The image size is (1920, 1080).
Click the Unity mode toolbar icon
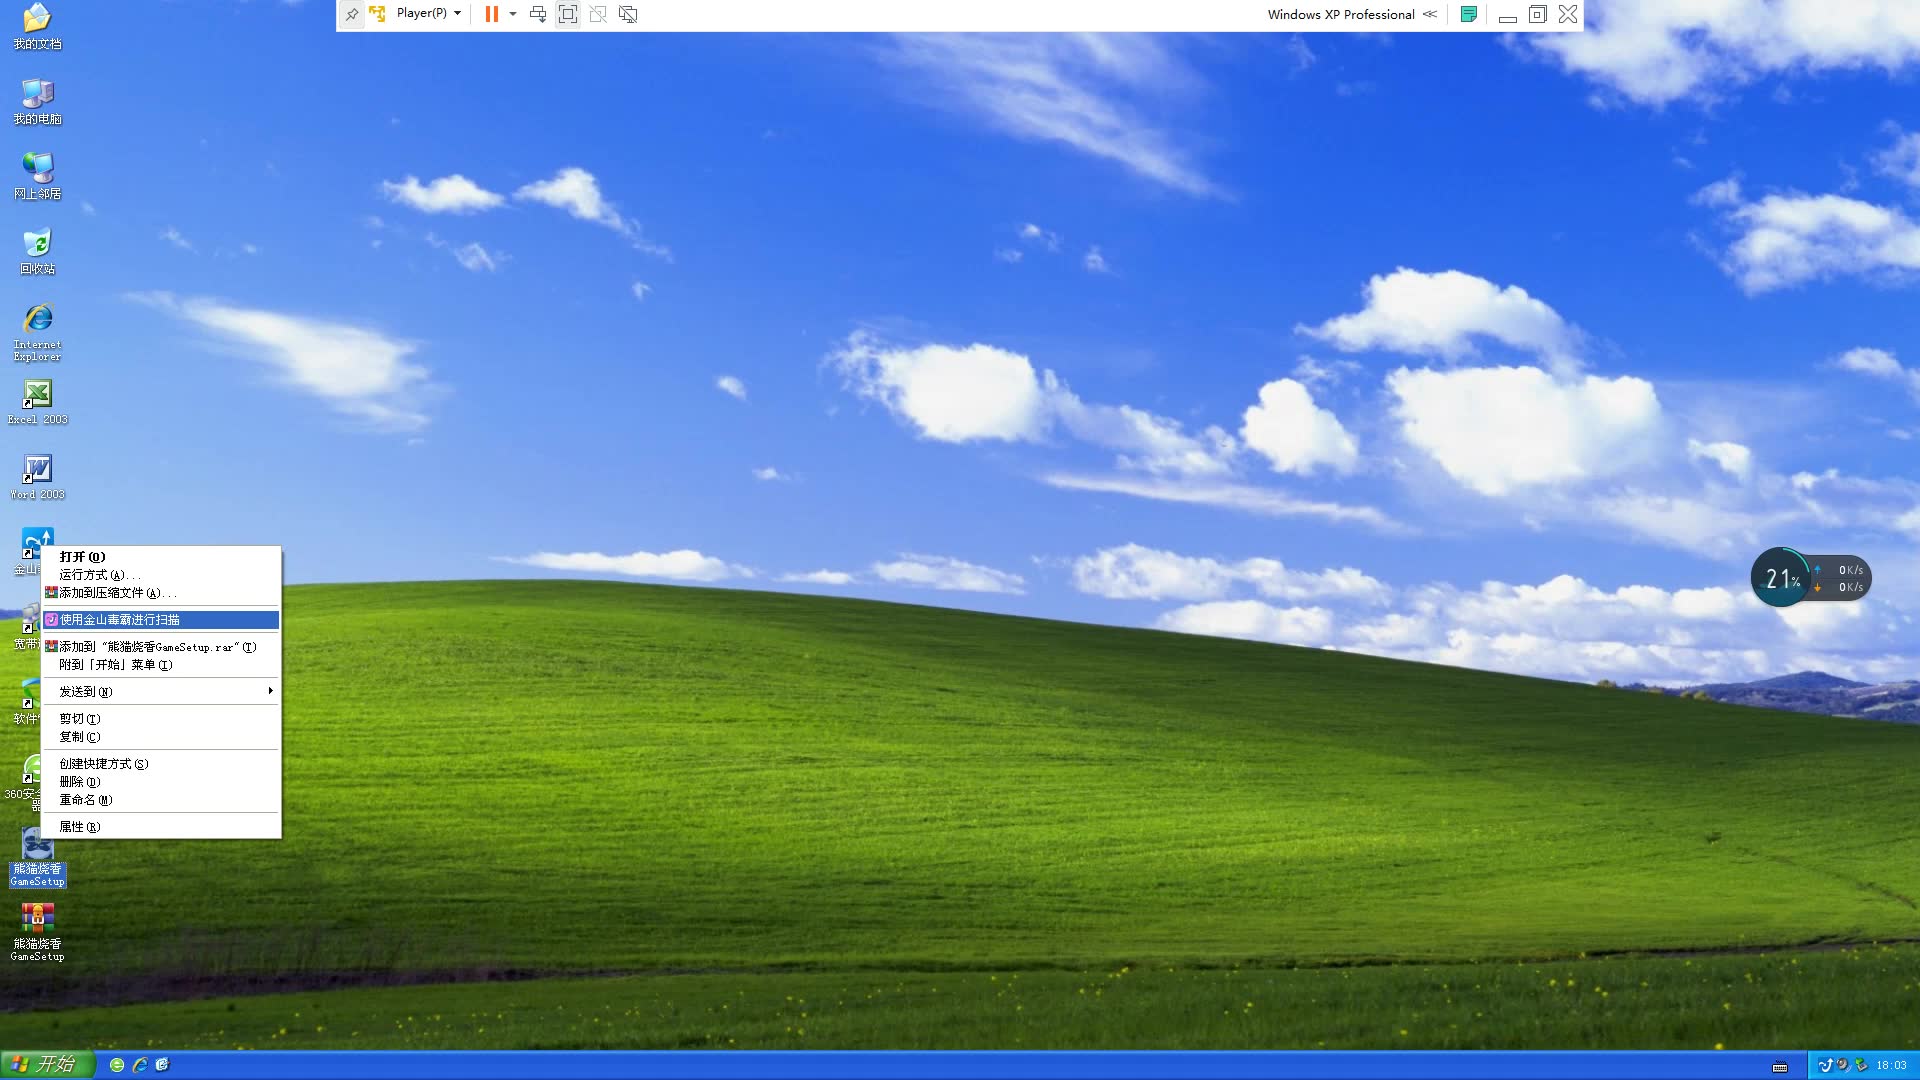click(598, 14)
